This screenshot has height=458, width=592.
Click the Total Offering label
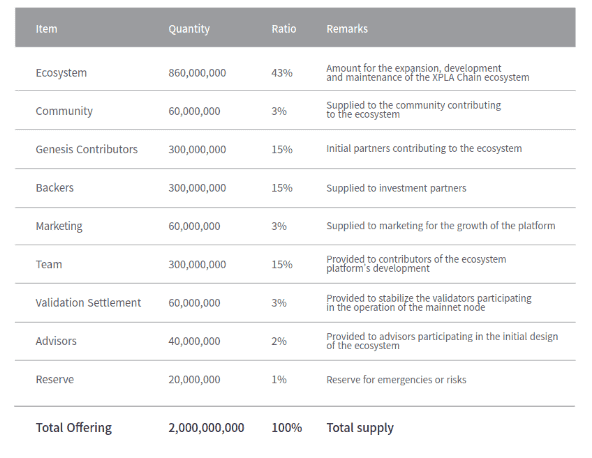[74, 428]
